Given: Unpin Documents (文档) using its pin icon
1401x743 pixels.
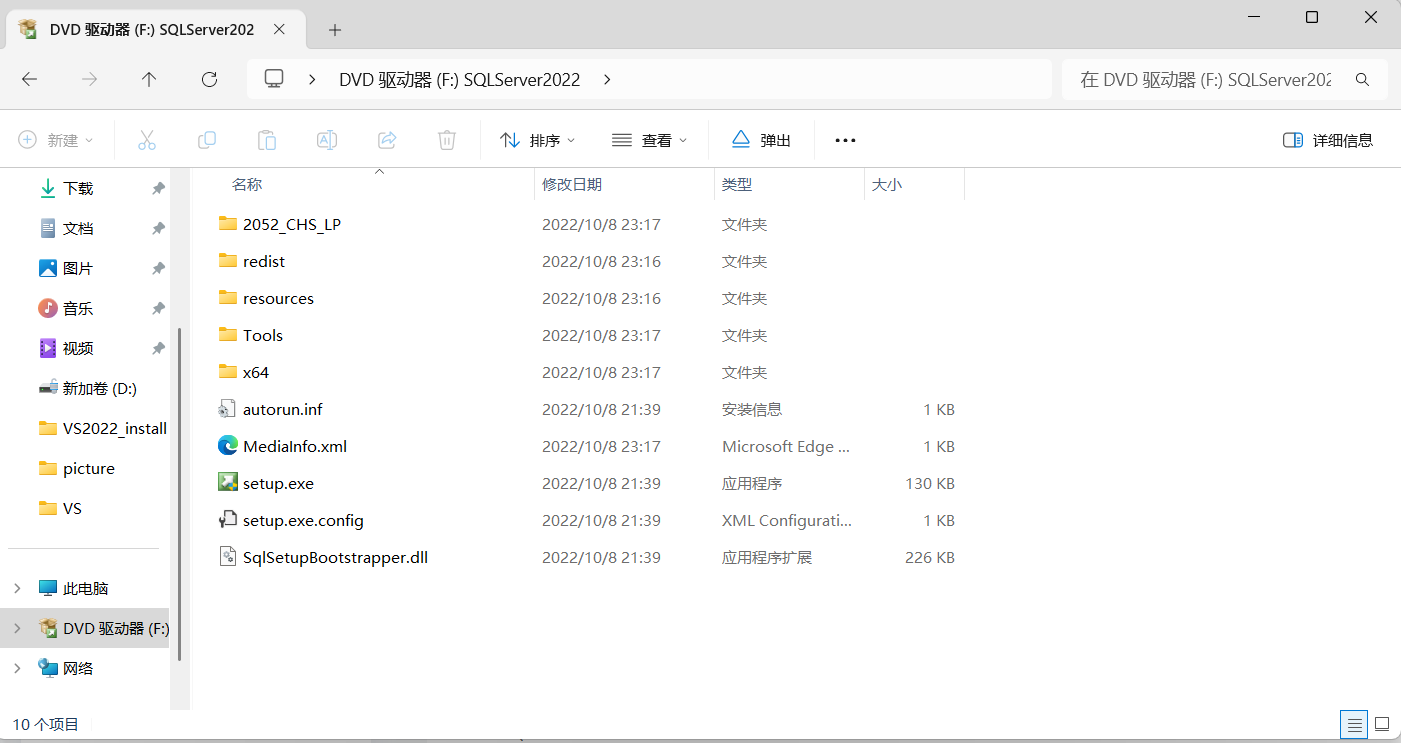Looking at the screenshot, I should pos(158,228).
